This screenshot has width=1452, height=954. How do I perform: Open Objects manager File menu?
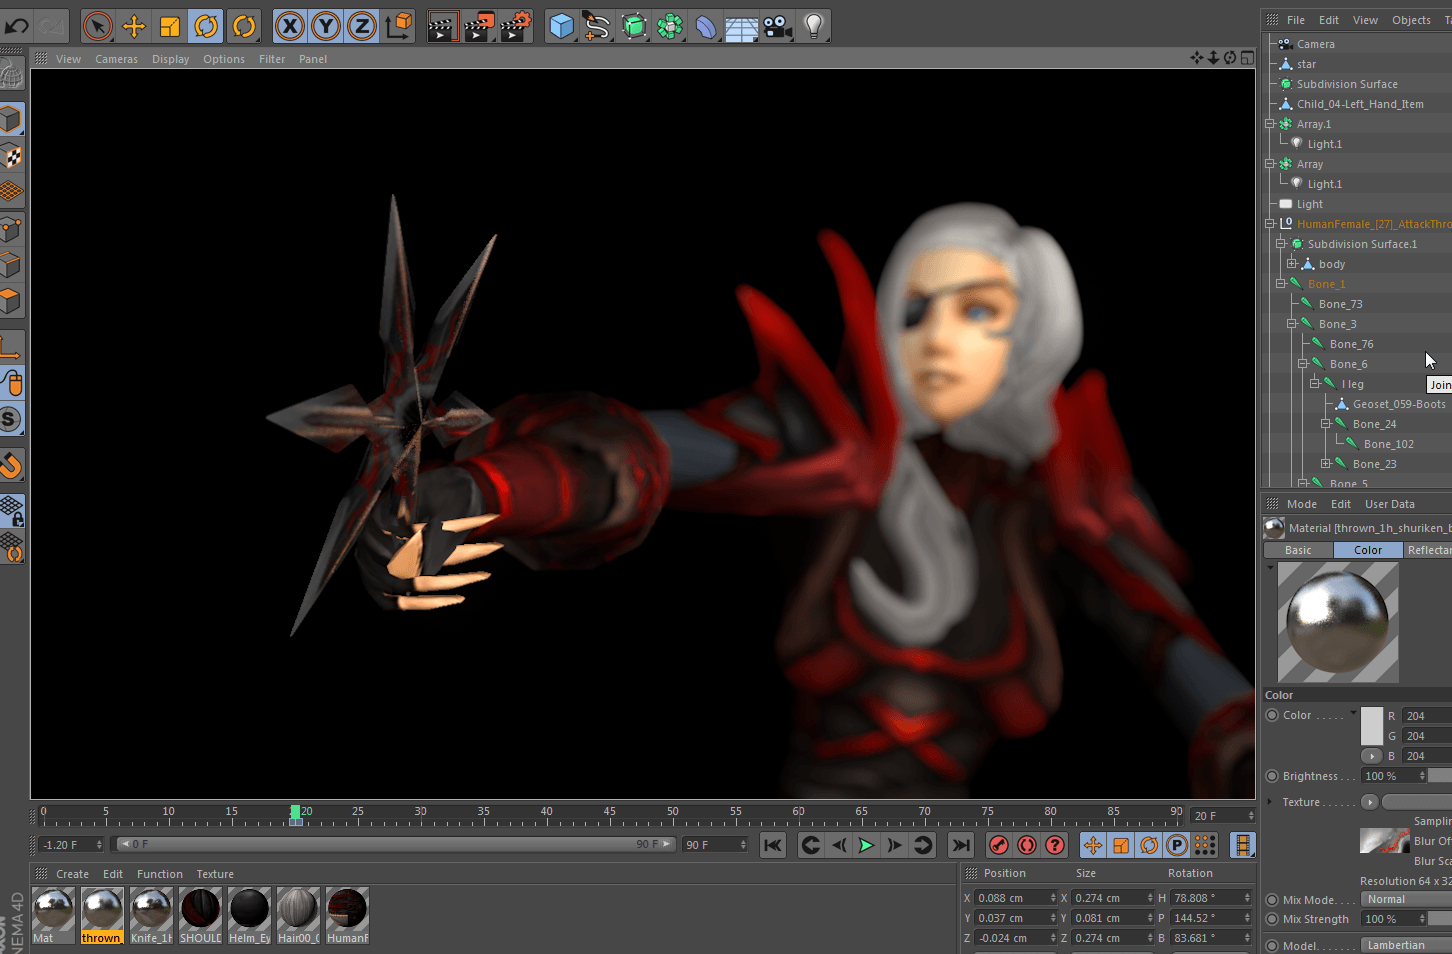click(x=1296, y=20)
